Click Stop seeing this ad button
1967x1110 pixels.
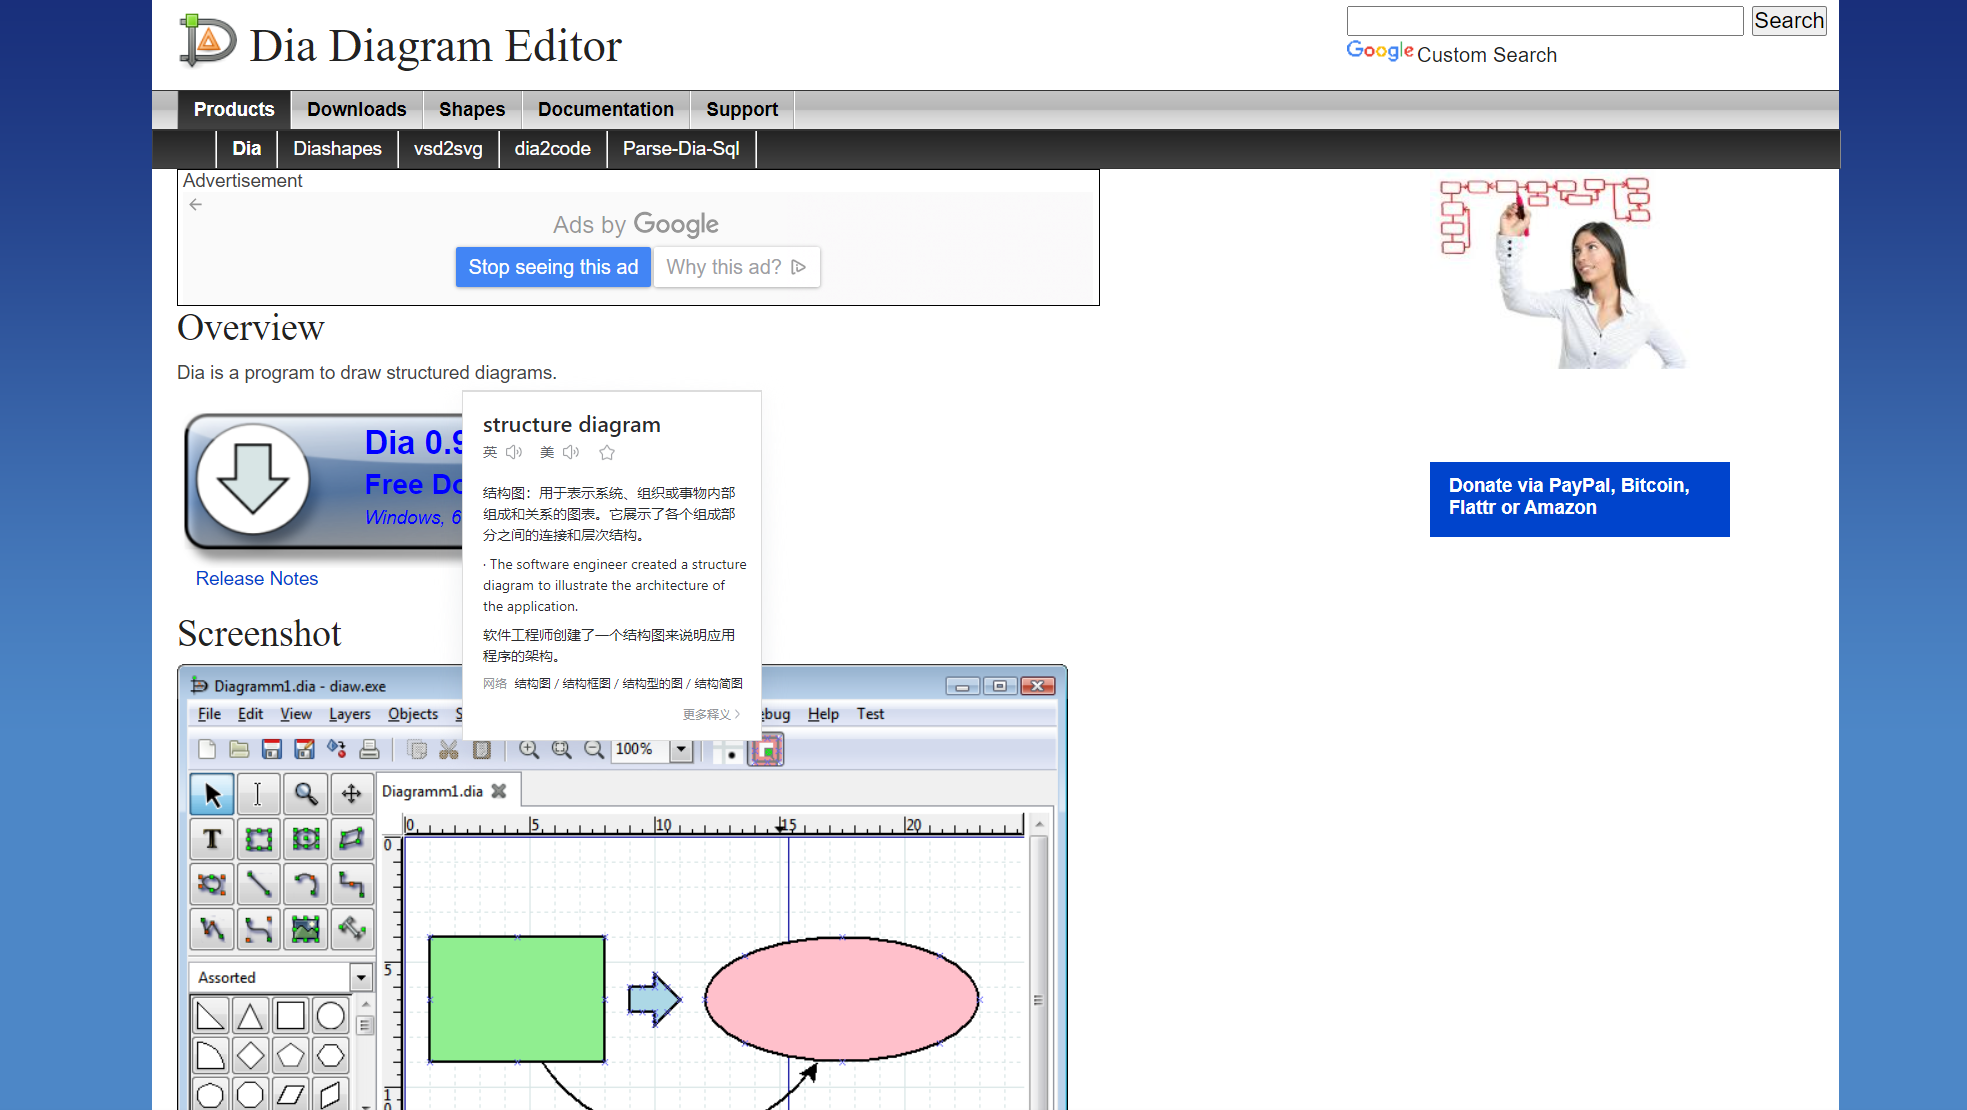pyautogui.click(x=553, y=267)
